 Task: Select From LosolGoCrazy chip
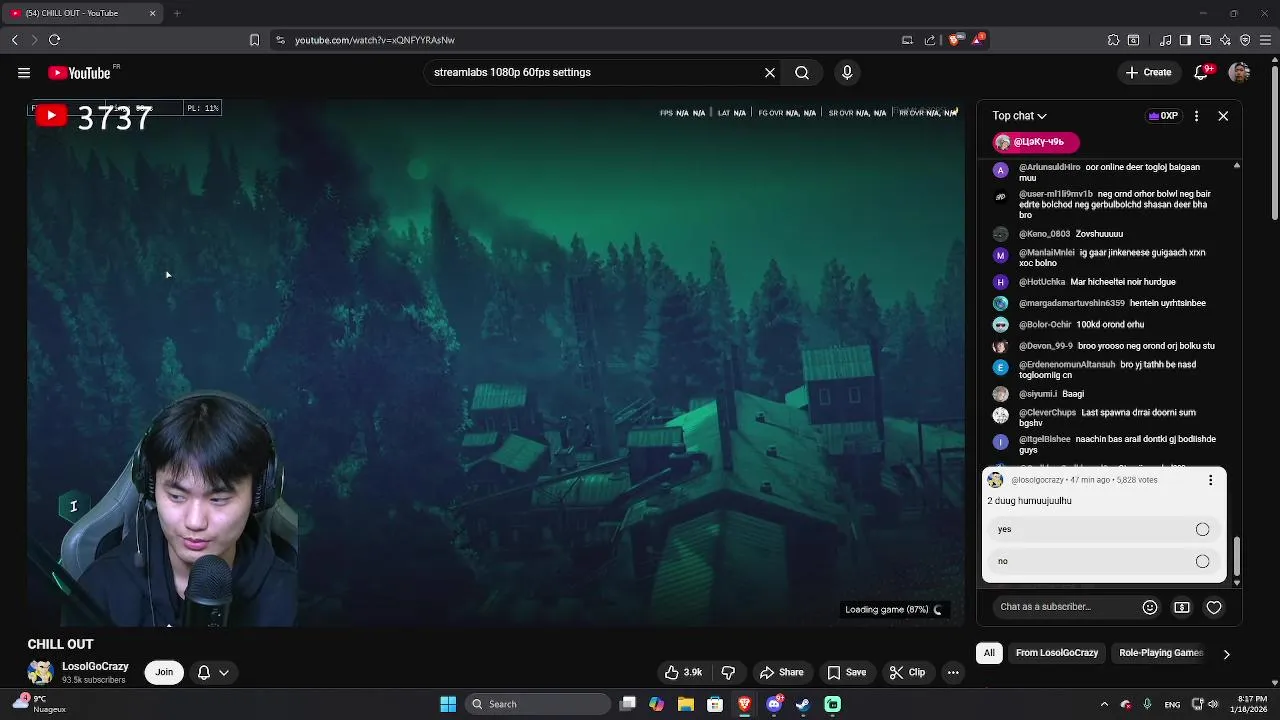coord(1057,653)
